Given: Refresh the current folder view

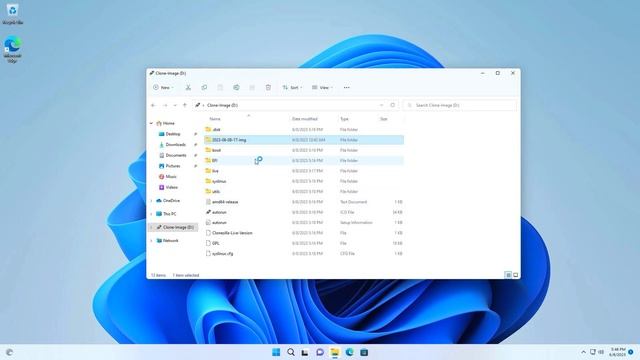Looking at the screenshot, I should (x=393, y=105).
